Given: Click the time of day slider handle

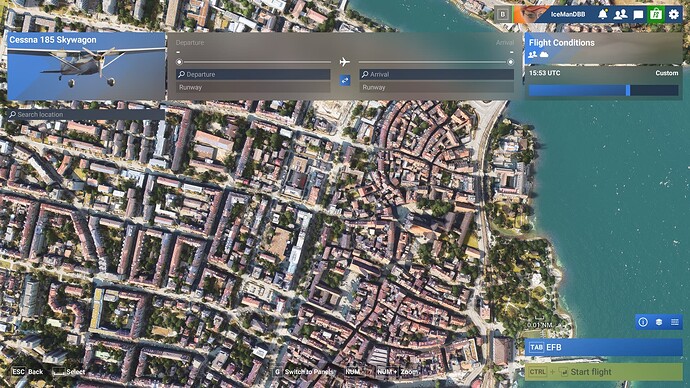Looking at the screenshot, I should coord(628,90).
